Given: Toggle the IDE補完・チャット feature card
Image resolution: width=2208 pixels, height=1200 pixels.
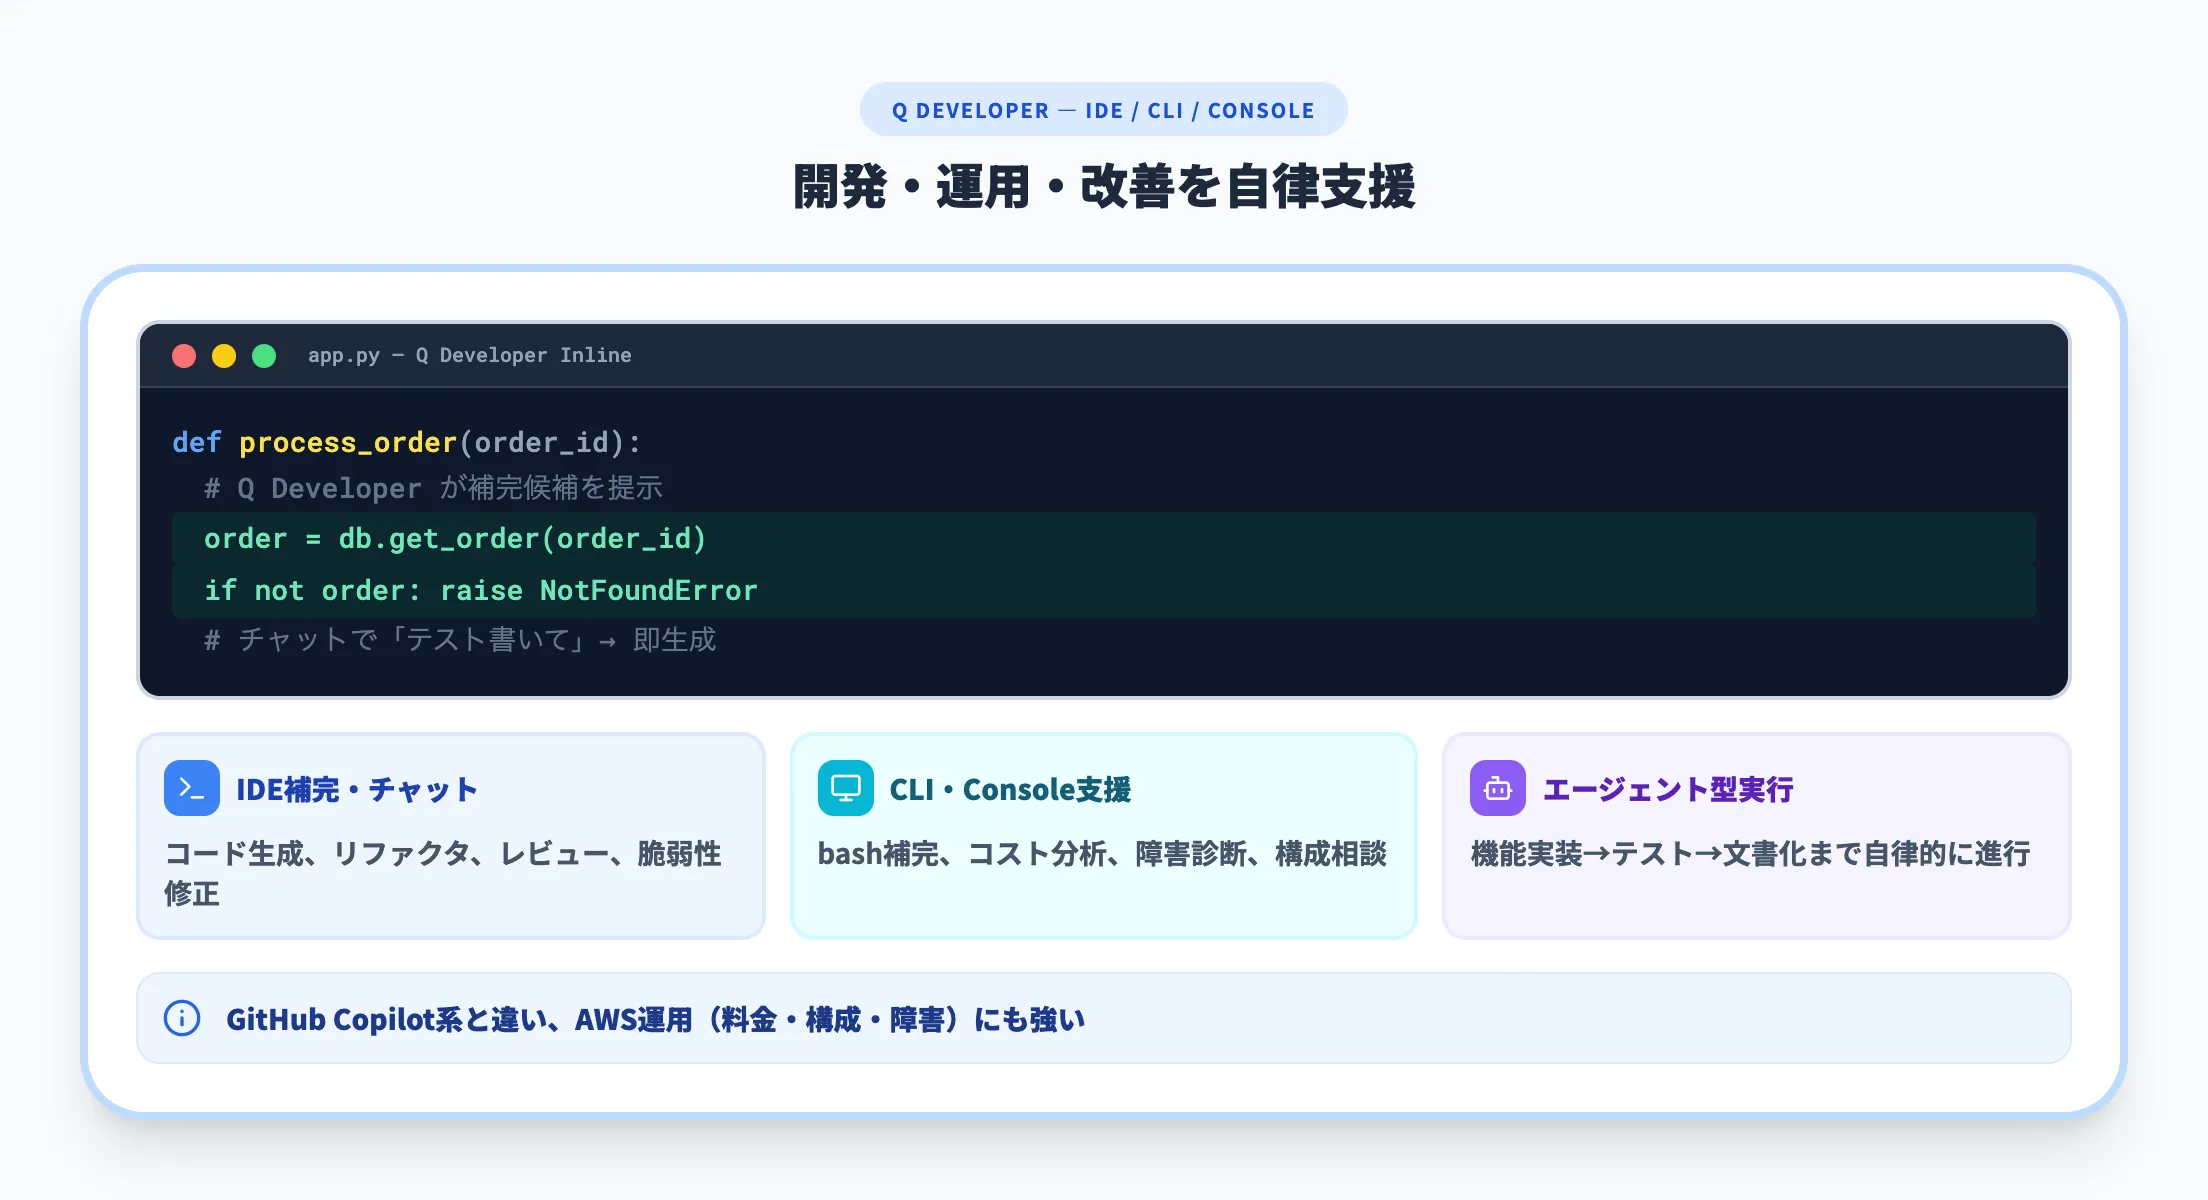Looking at the screenshot, I should coord(451,836).
